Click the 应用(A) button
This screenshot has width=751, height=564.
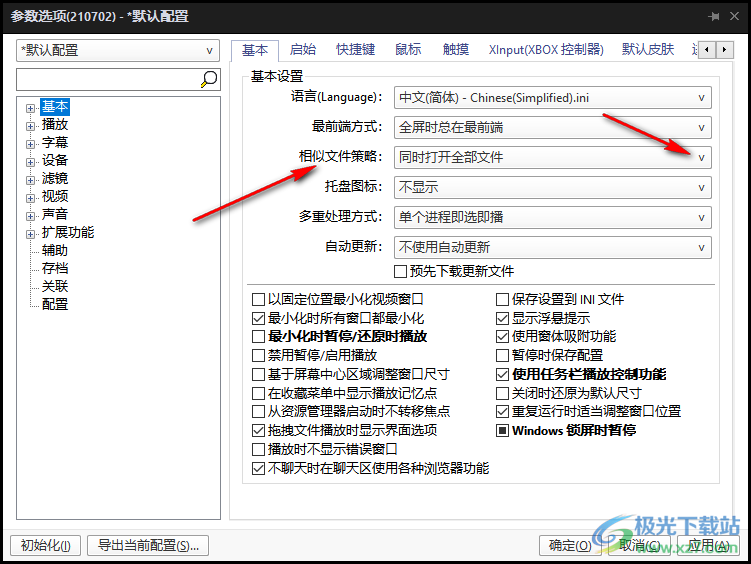pyautogui.click(x=708, y=545)
